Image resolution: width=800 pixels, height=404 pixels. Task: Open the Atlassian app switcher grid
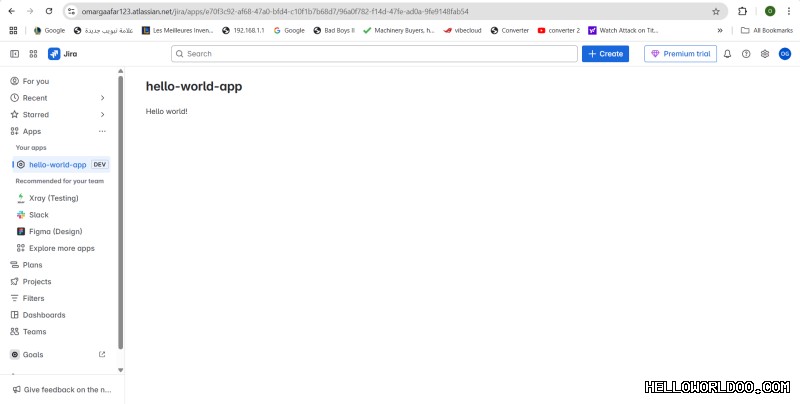[34, 54]
